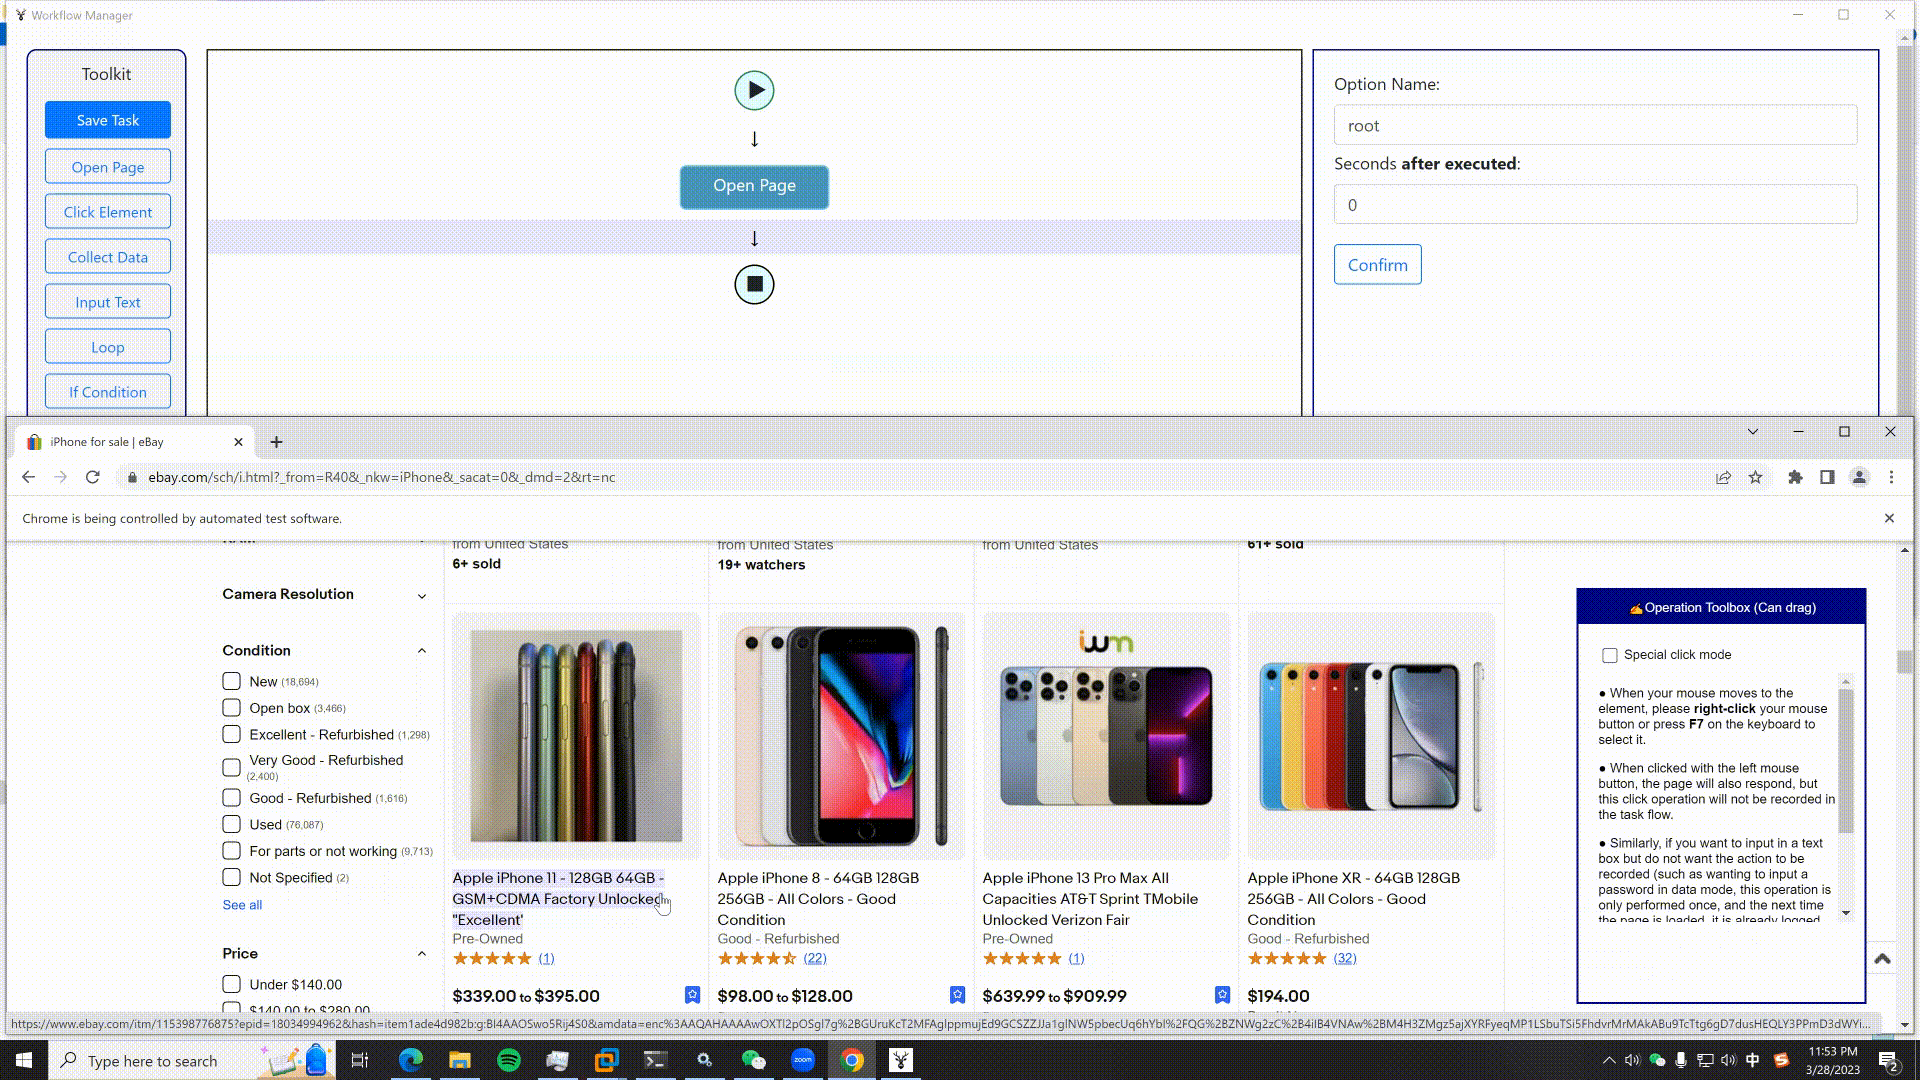1920x1080 pixels.
Task: Click the If Condition toolkit button
Action: [107, 392]
